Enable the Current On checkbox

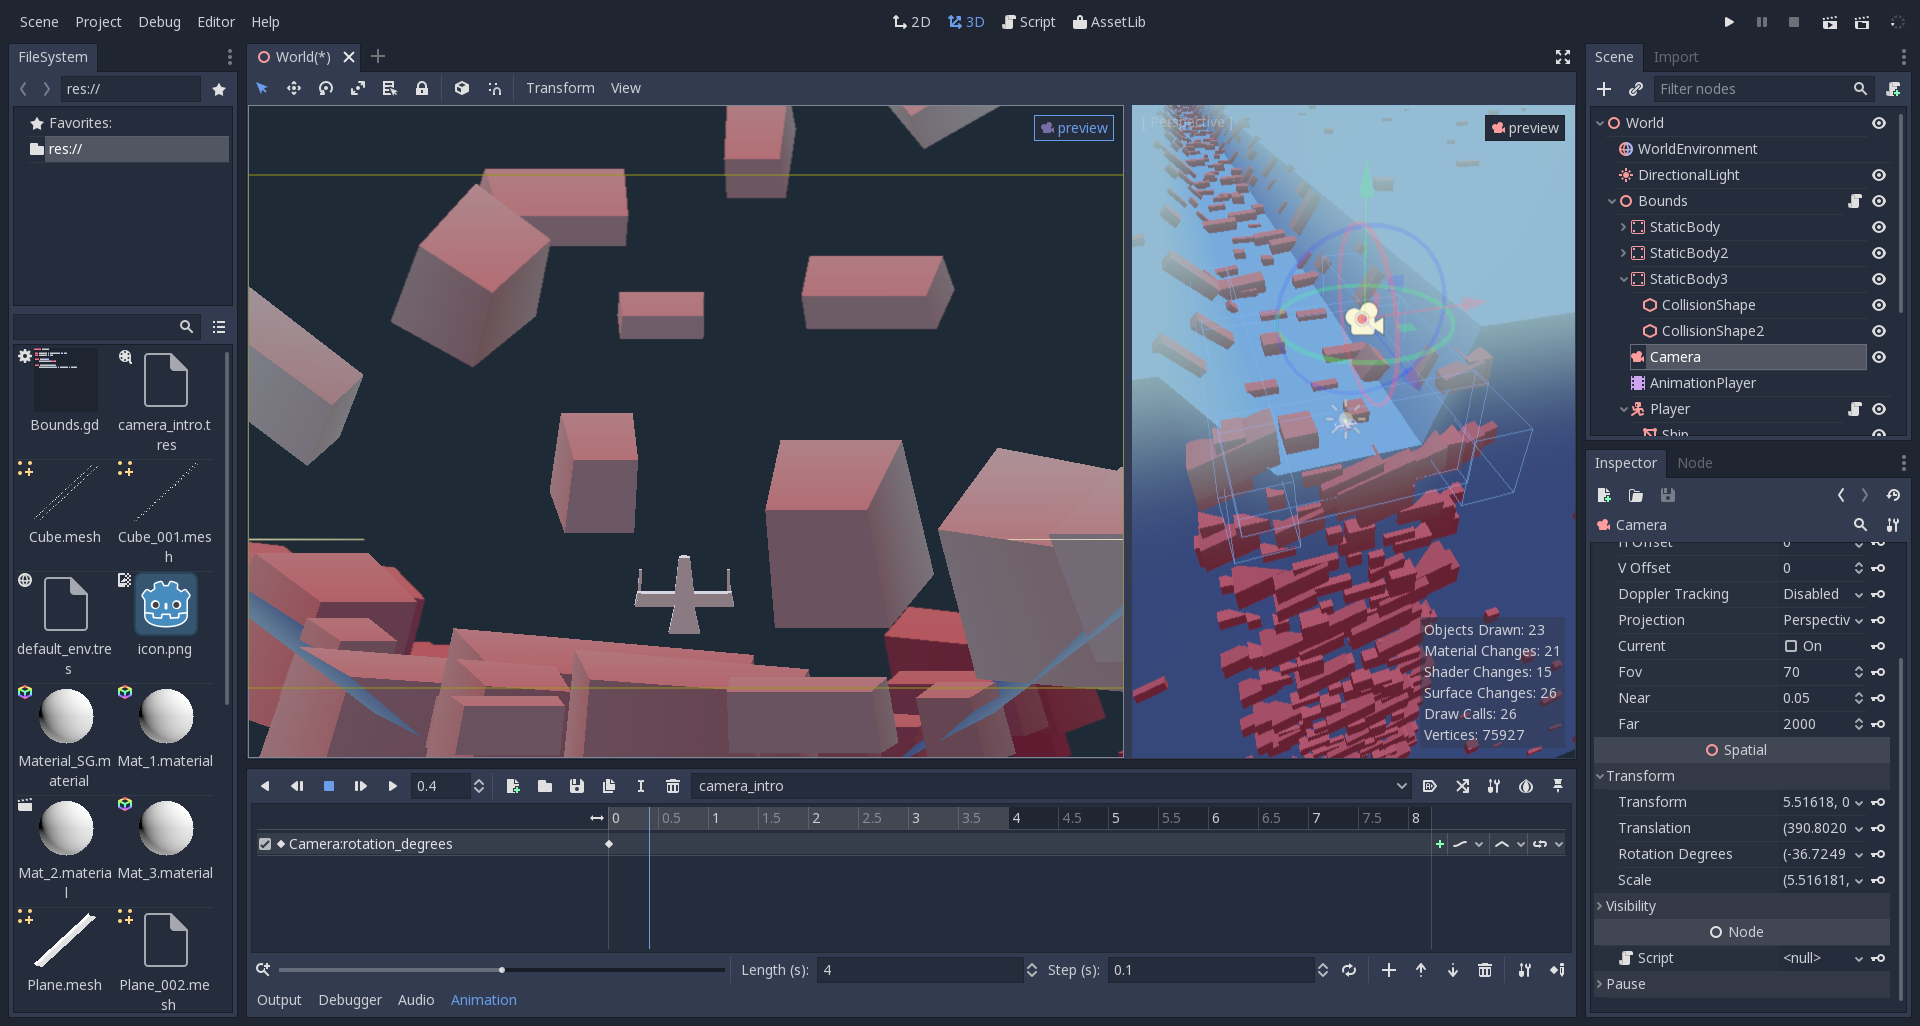1791,646
